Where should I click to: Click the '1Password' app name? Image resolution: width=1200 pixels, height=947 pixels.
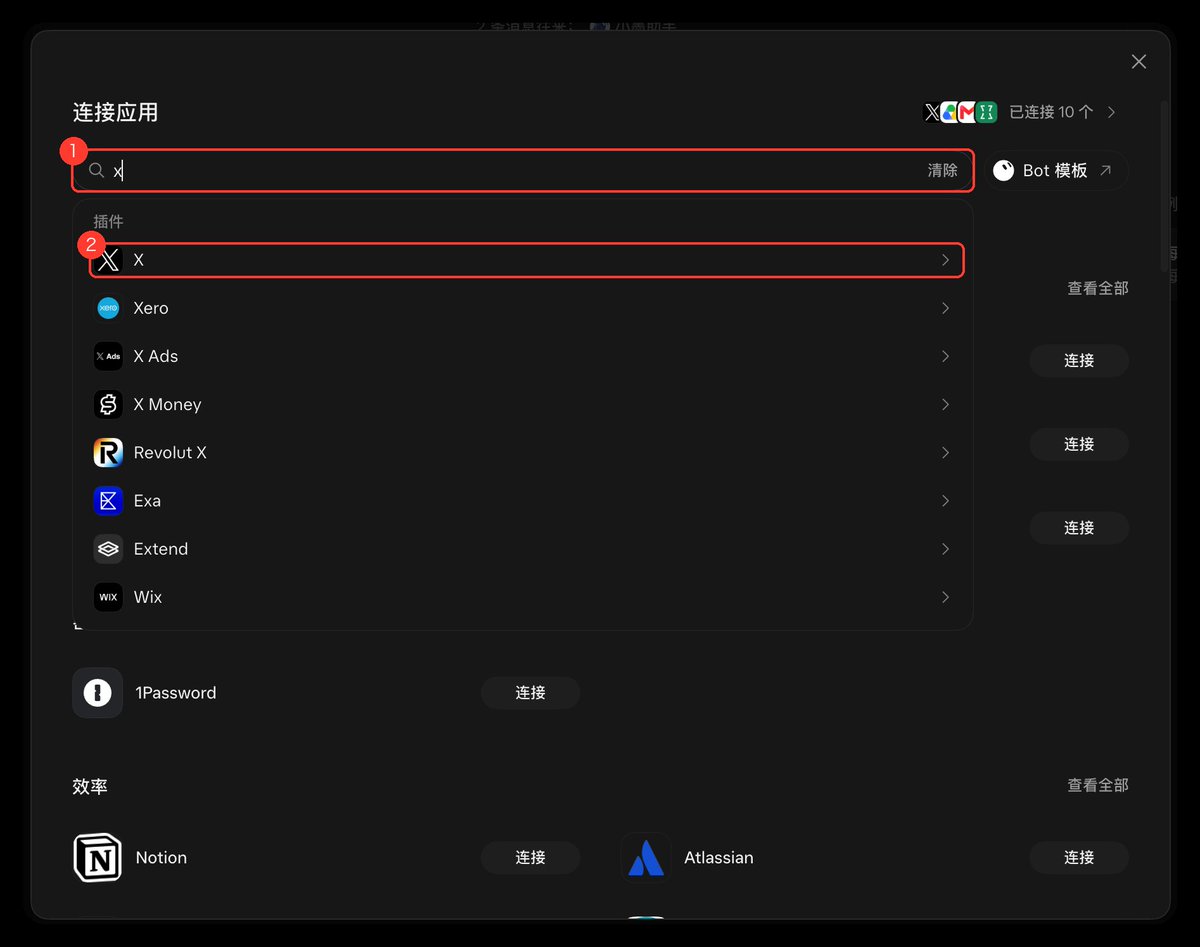click(x=176, y=693)
